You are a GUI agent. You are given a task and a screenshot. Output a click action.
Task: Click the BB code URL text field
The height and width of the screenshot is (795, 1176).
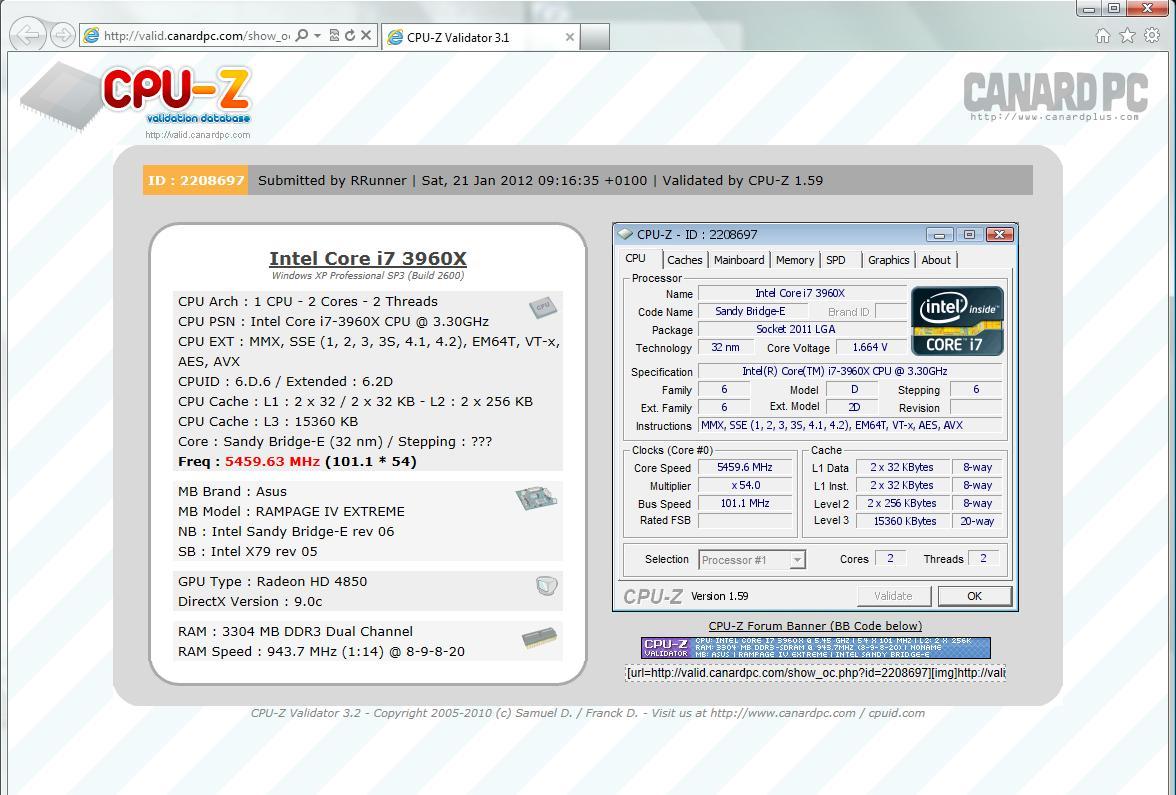coord(815,673)
